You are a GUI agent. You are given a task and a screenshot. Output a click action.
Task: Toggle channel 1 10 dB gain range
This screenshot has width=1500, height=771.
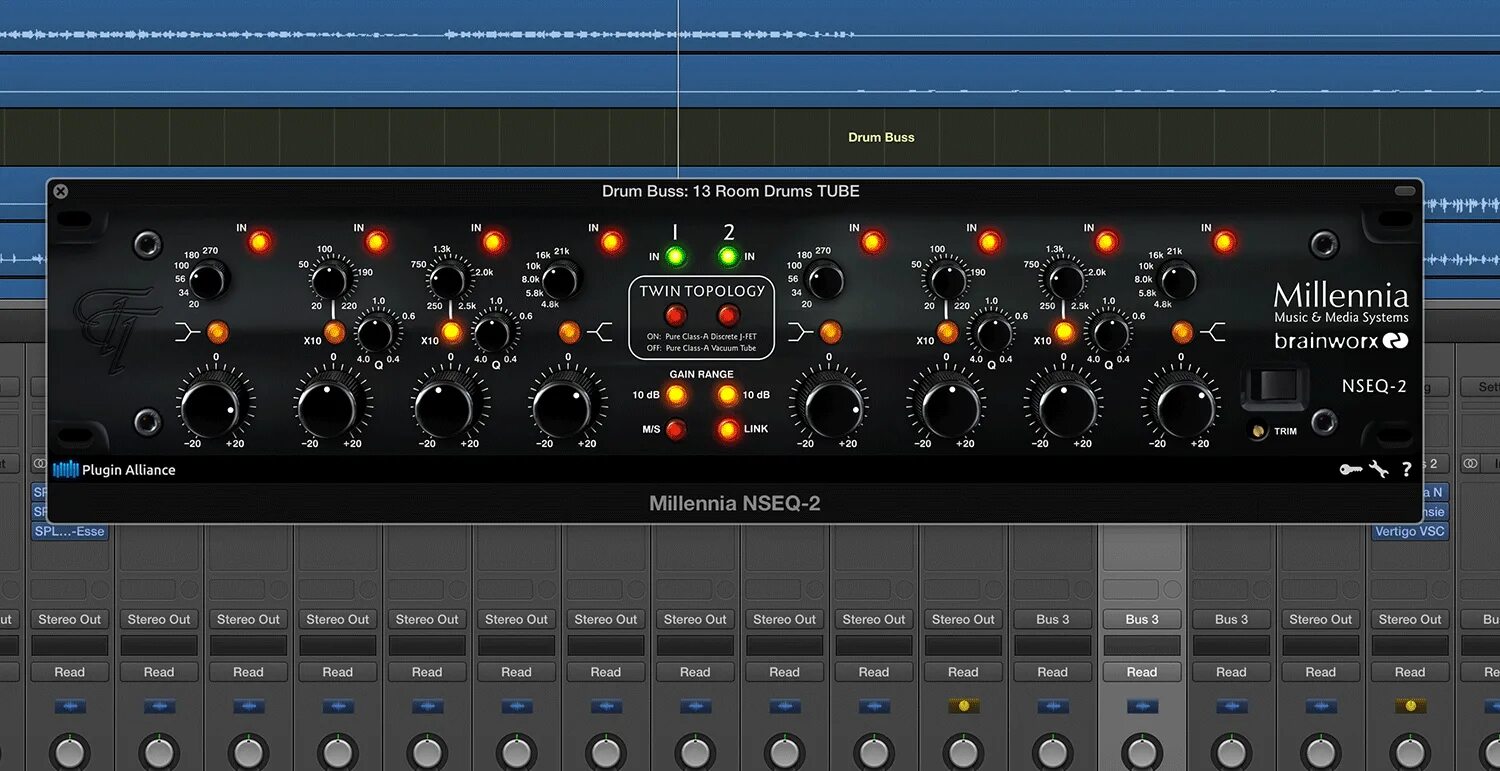676,395
